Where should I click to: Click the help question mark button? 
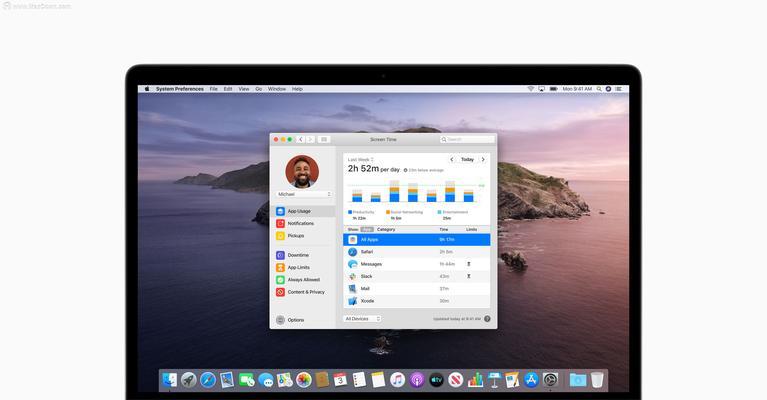487,319
